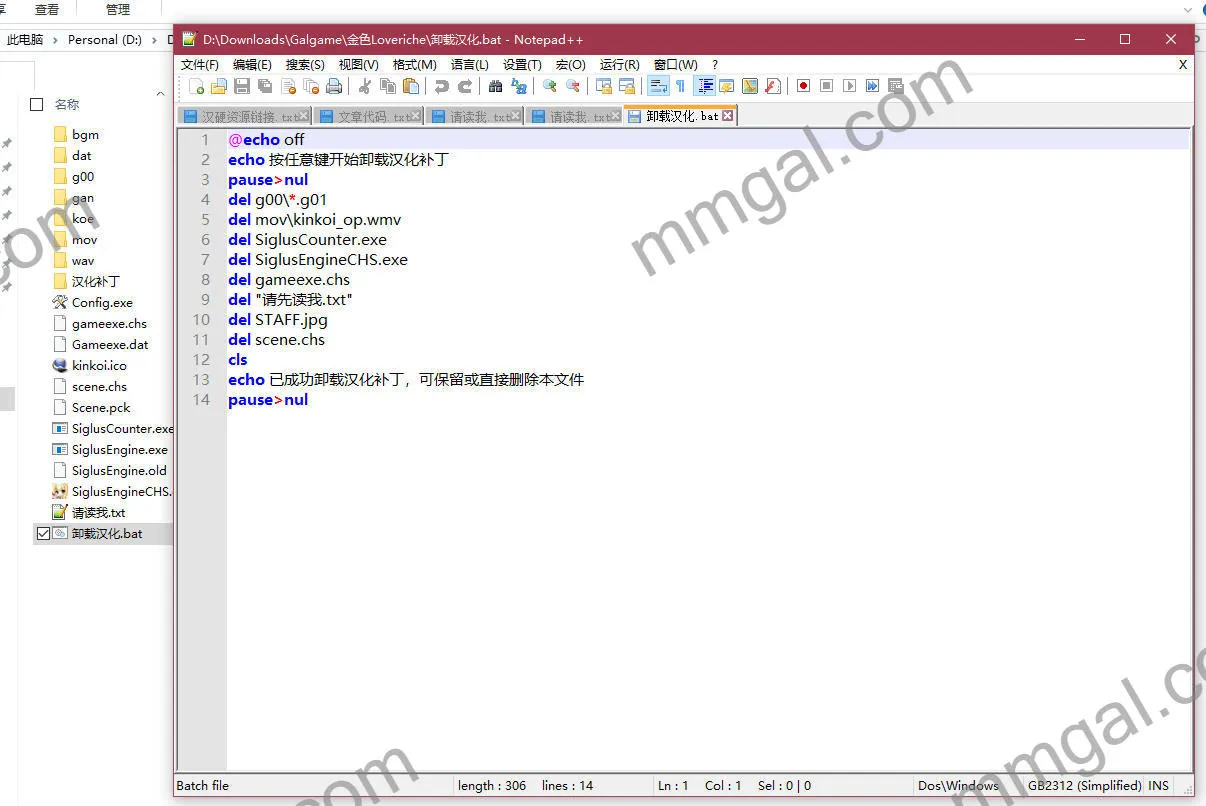Click the GB2312 (Simplified) encoding in status bar
This screenshot has height=806, width=1206.
[1084, 785]
